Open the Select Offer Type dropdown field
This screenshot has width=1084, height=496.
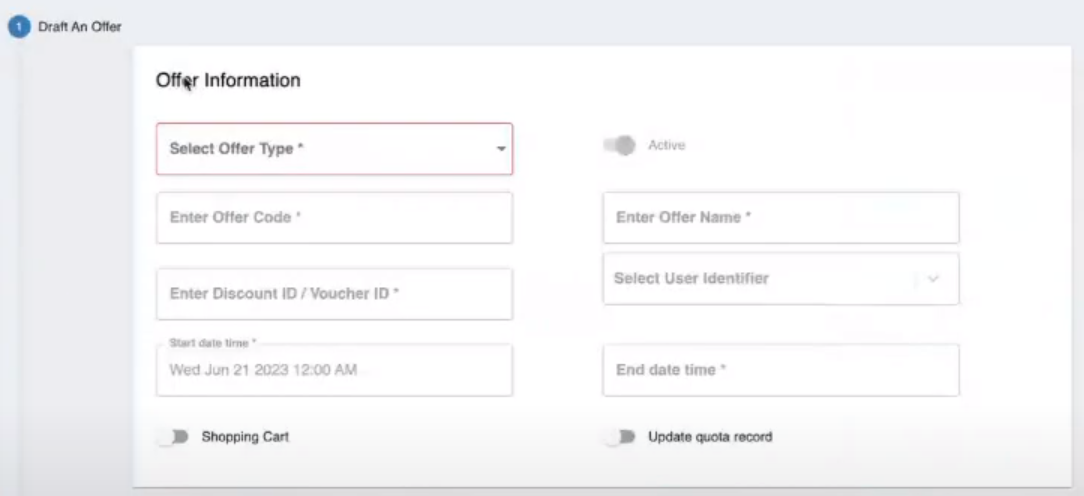320,149
